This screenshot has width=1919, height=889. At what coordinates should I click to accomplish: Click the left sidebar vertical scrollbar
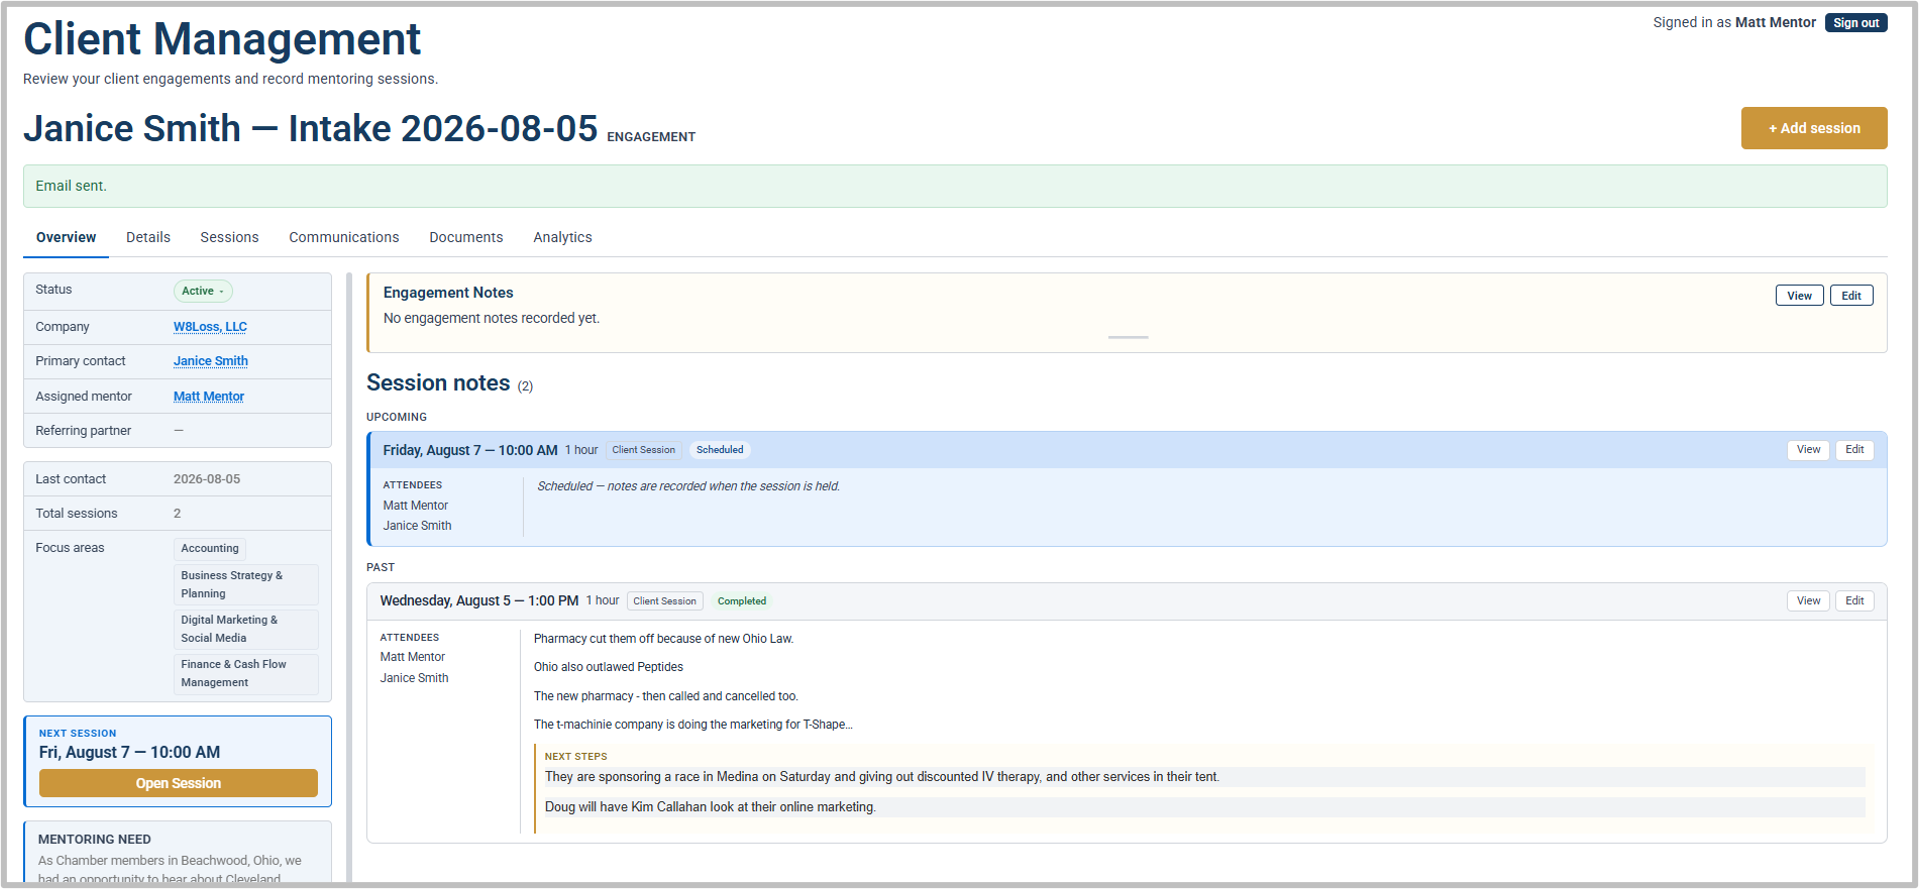(349, 577)
